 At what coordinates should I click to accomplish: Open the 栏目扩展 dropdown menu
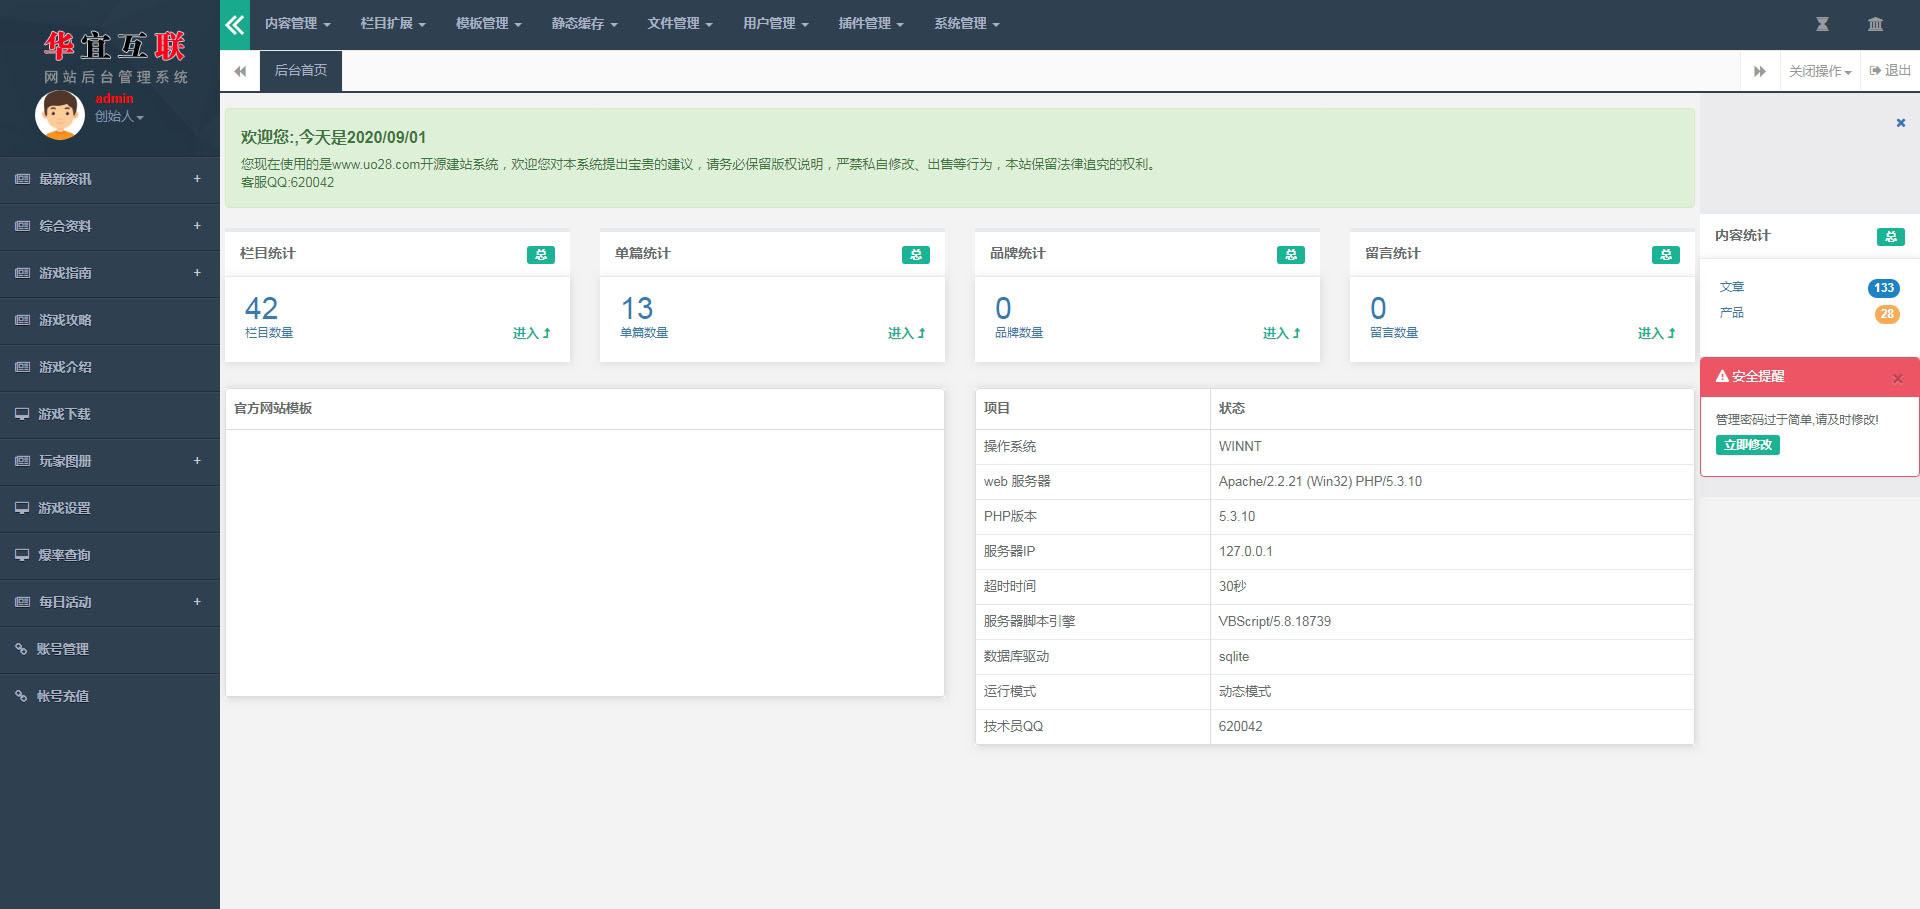tap(393, 24)
